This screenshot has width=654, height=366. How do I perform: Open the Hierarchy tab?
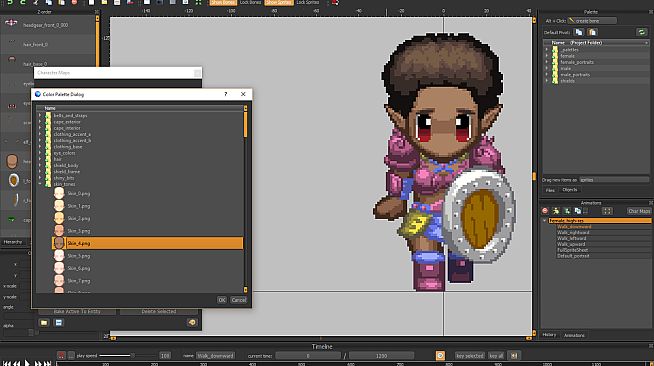tap(13, 242)
